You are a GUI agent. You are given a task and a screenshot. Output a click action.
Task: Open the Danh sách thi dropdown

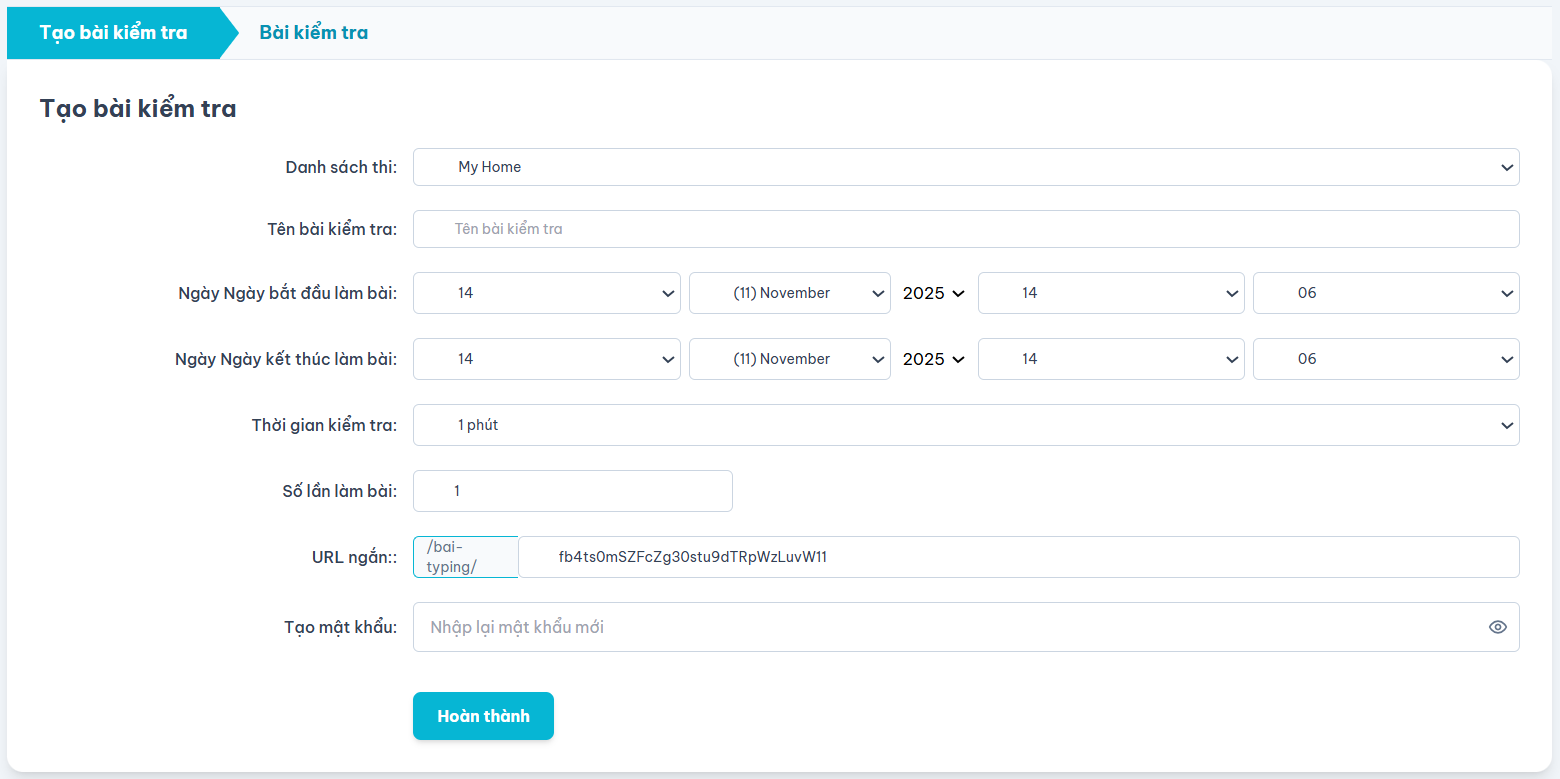(965, 167)
